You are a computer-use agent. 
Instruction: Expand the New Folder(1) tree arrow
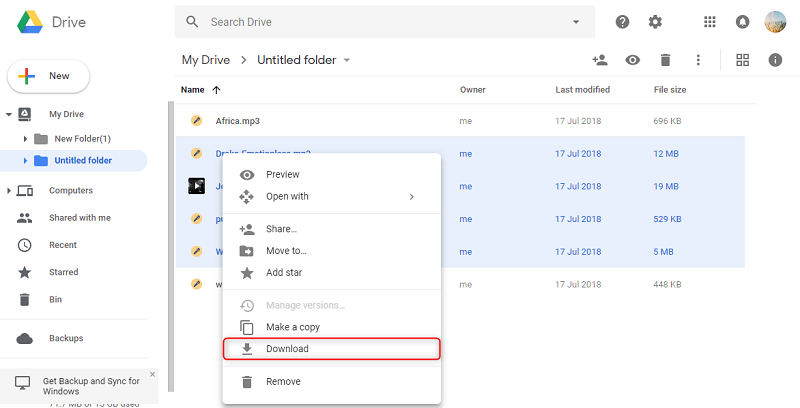25,139
